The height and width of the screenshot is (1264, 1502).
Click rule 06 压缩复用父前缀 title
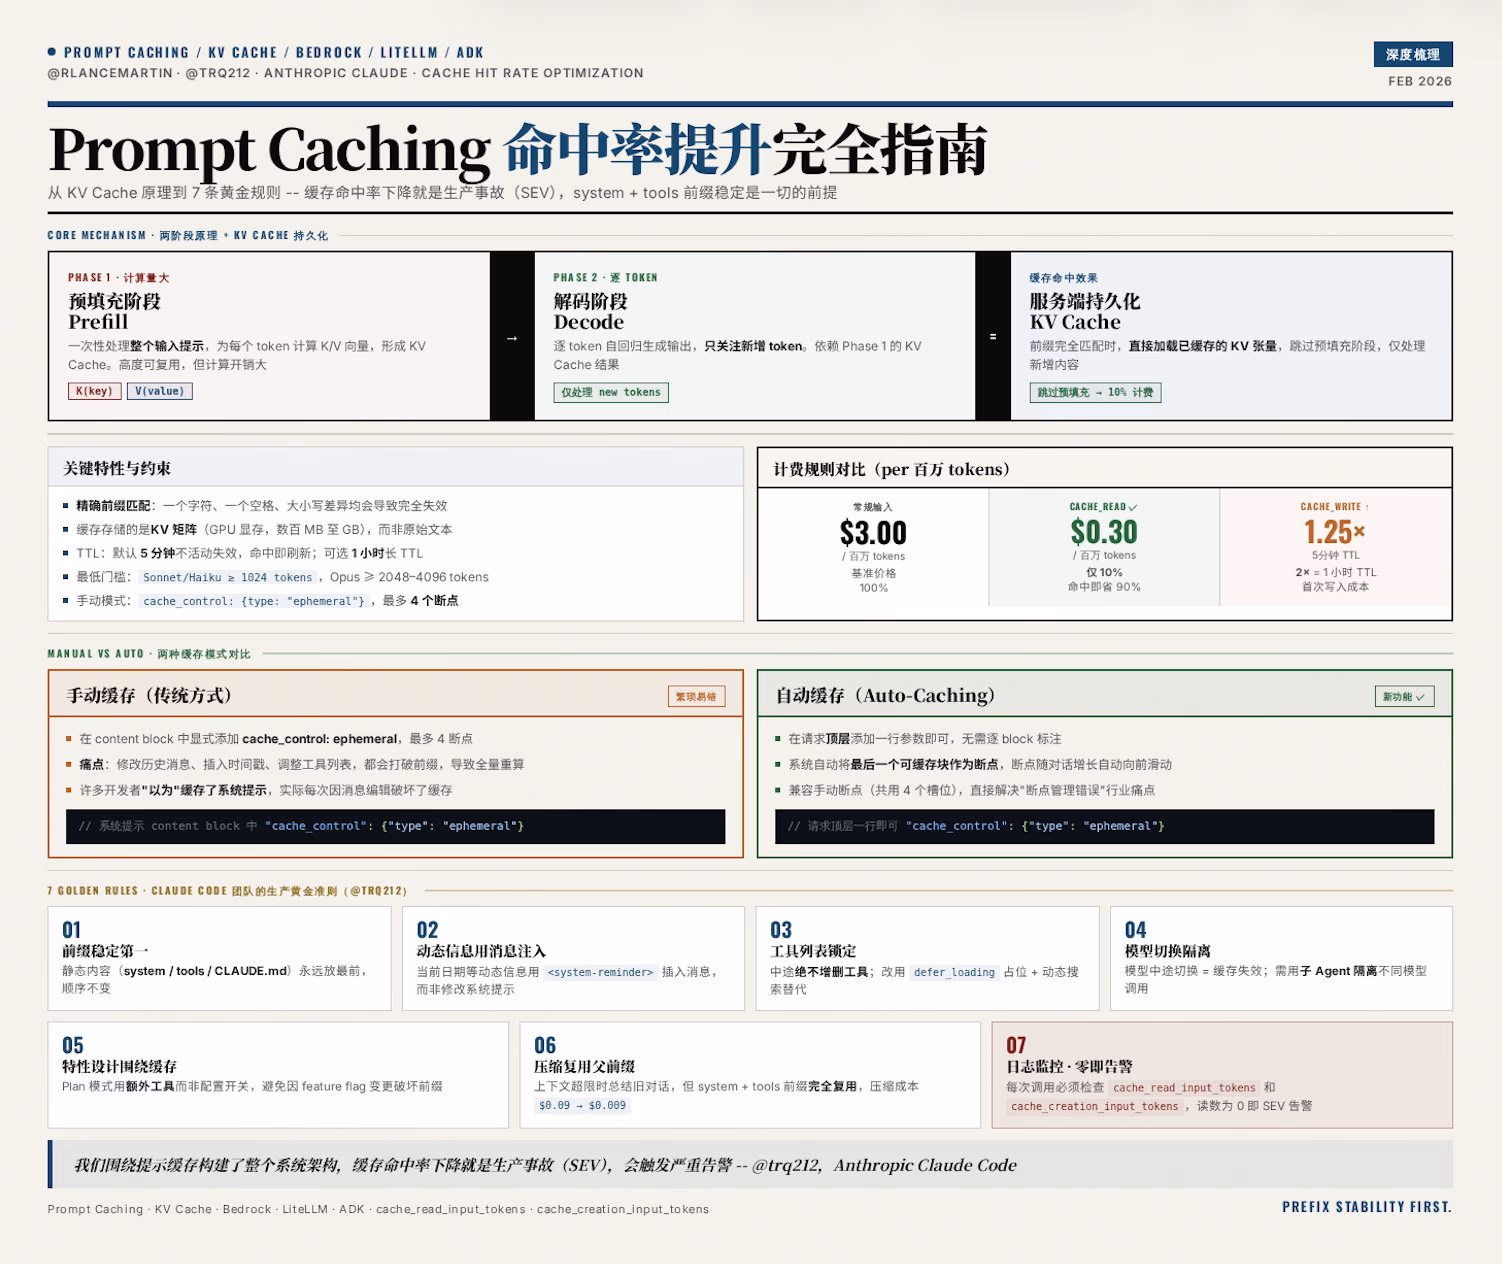(x=584, y=1066)
